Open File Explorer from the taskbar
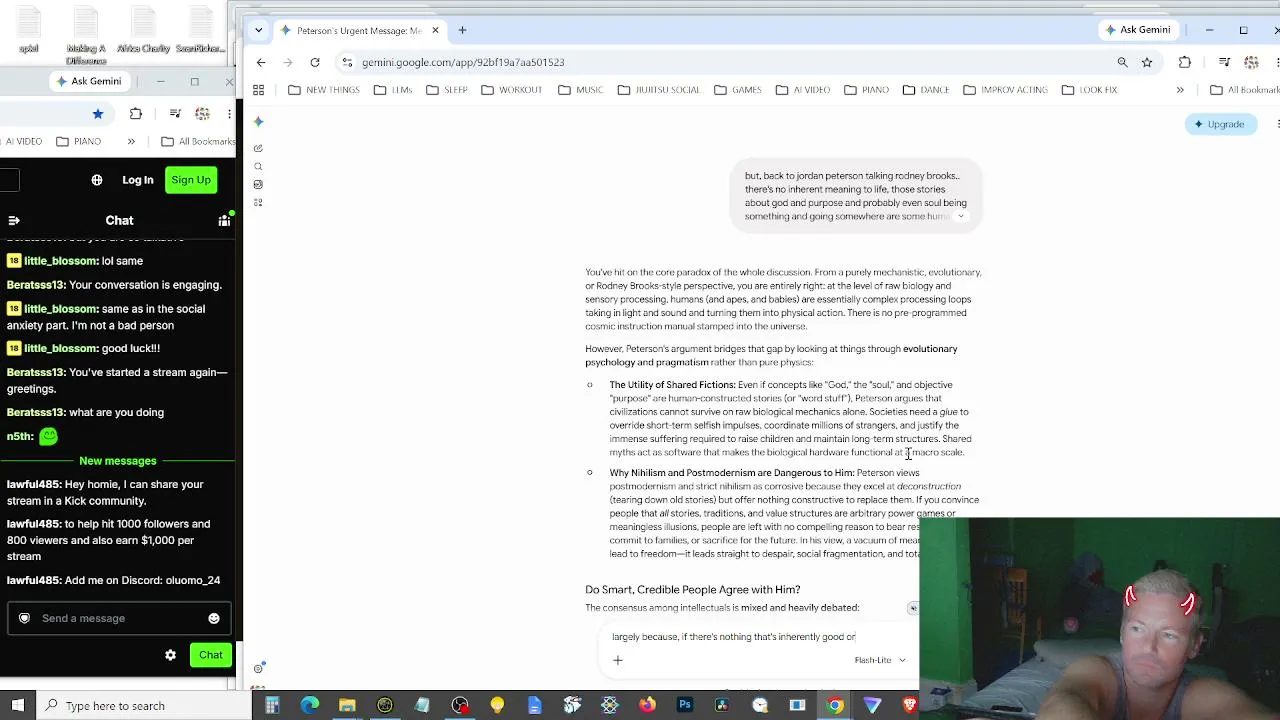 [347, 706]
